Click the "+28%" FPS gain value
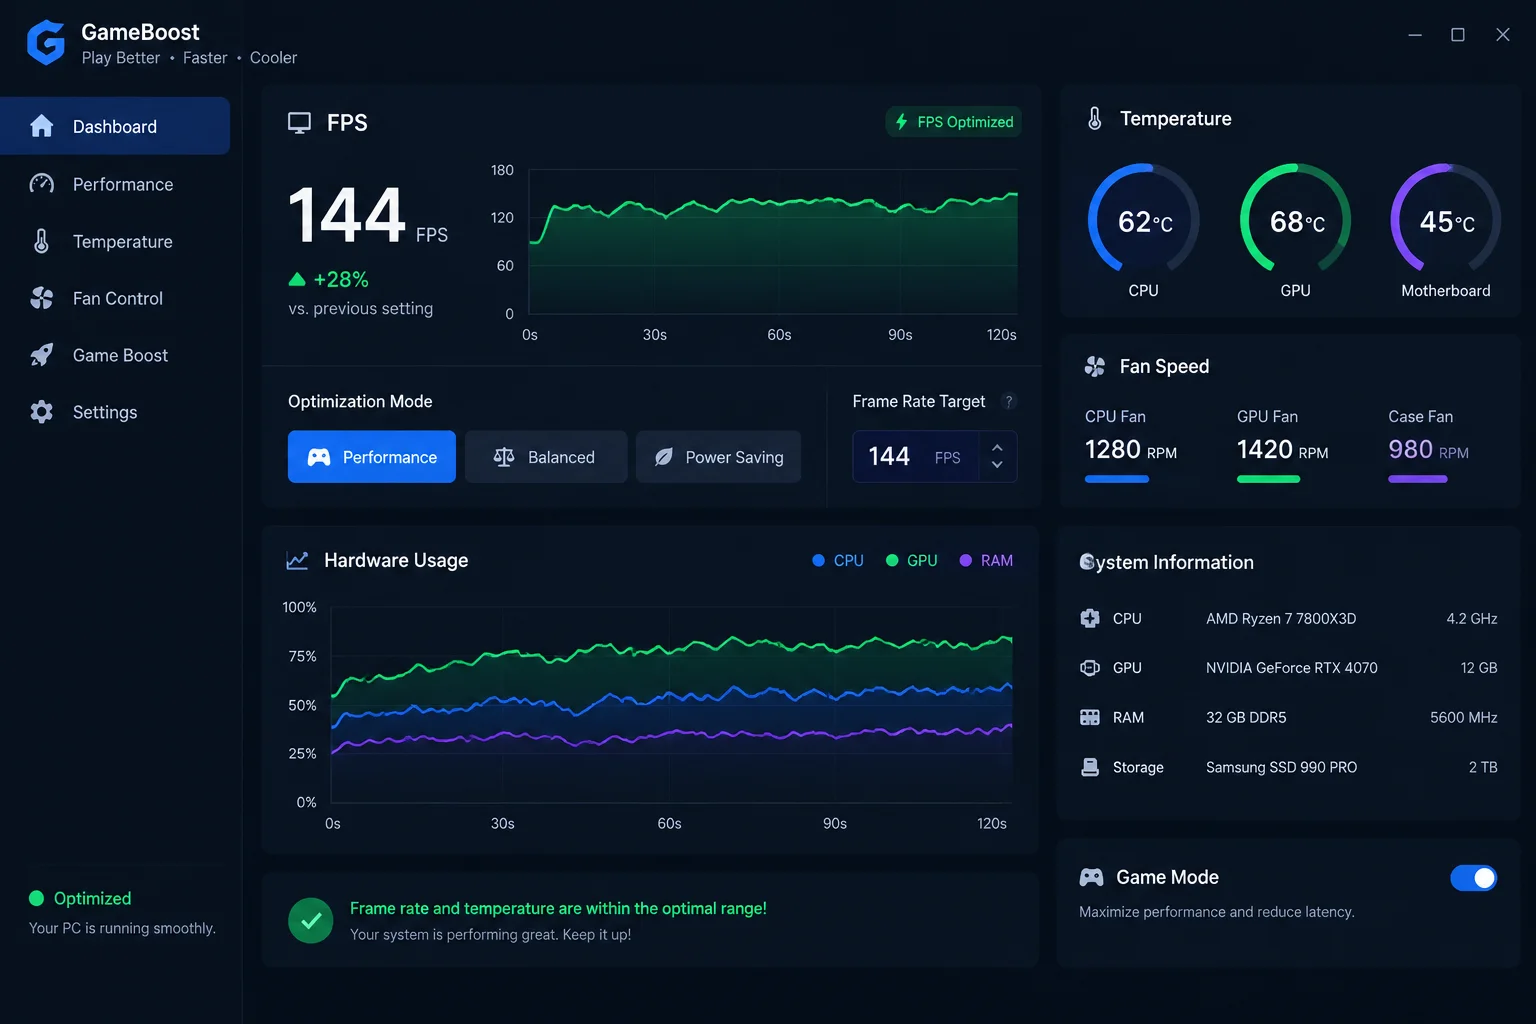 pos(341,280)
